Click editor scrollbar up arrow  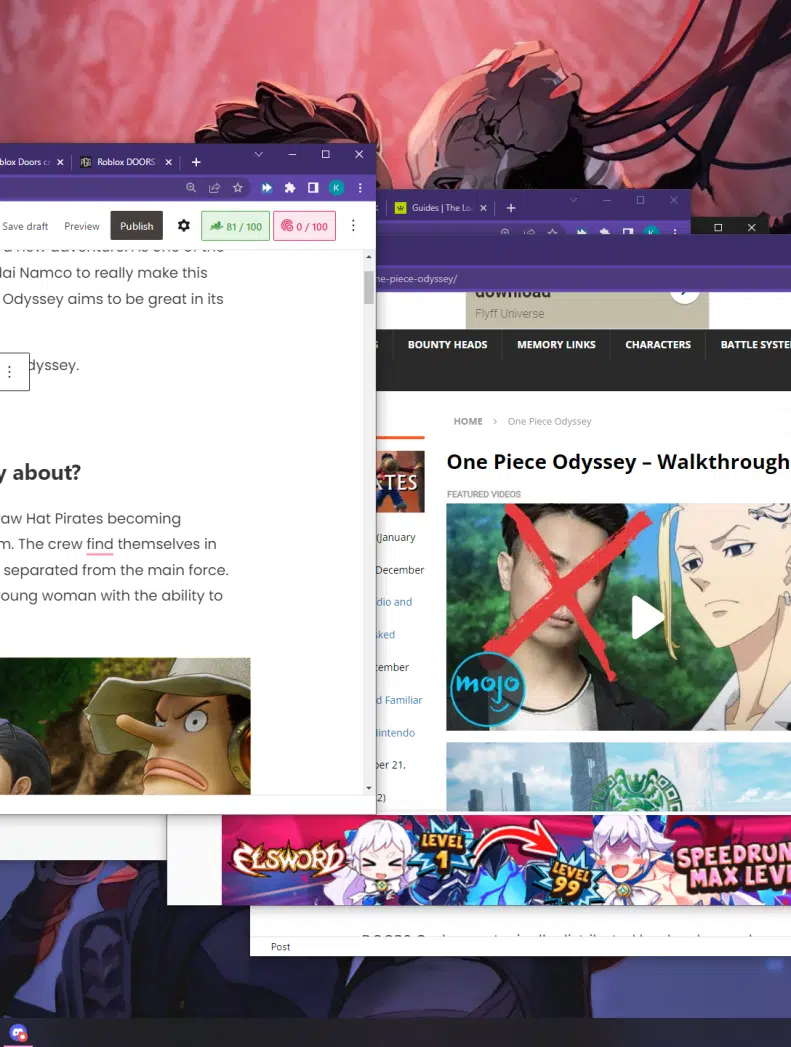click(369, 256)
